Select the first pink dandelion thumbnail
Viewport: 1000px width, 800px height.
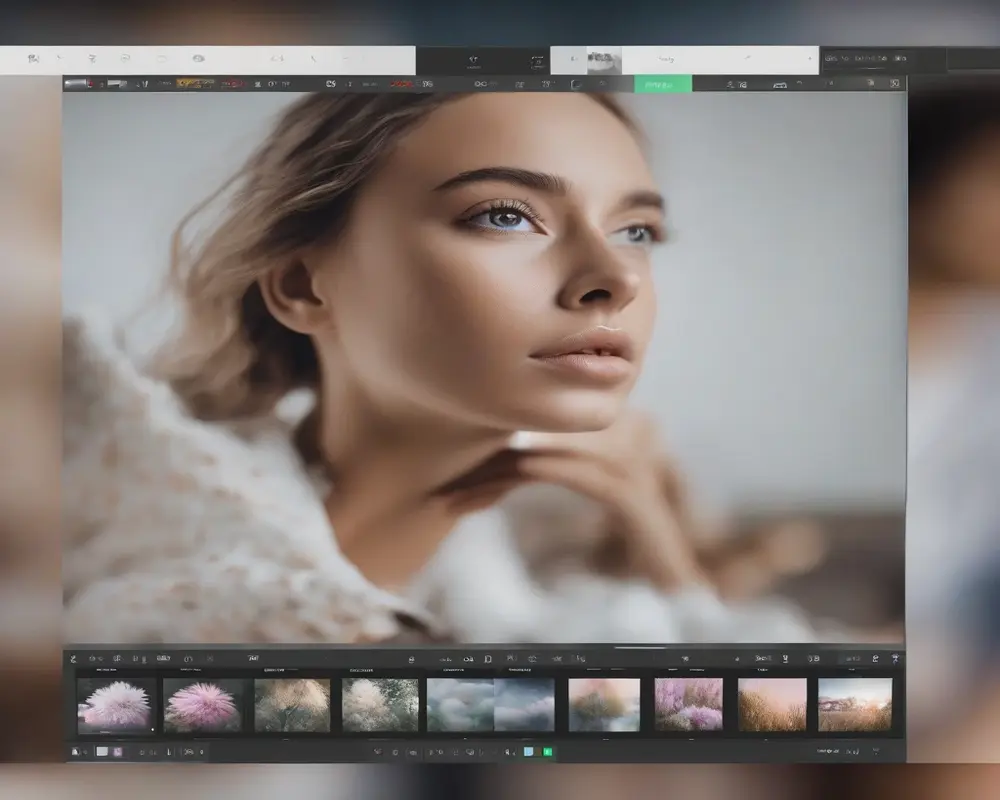click(x=116, y=706)
